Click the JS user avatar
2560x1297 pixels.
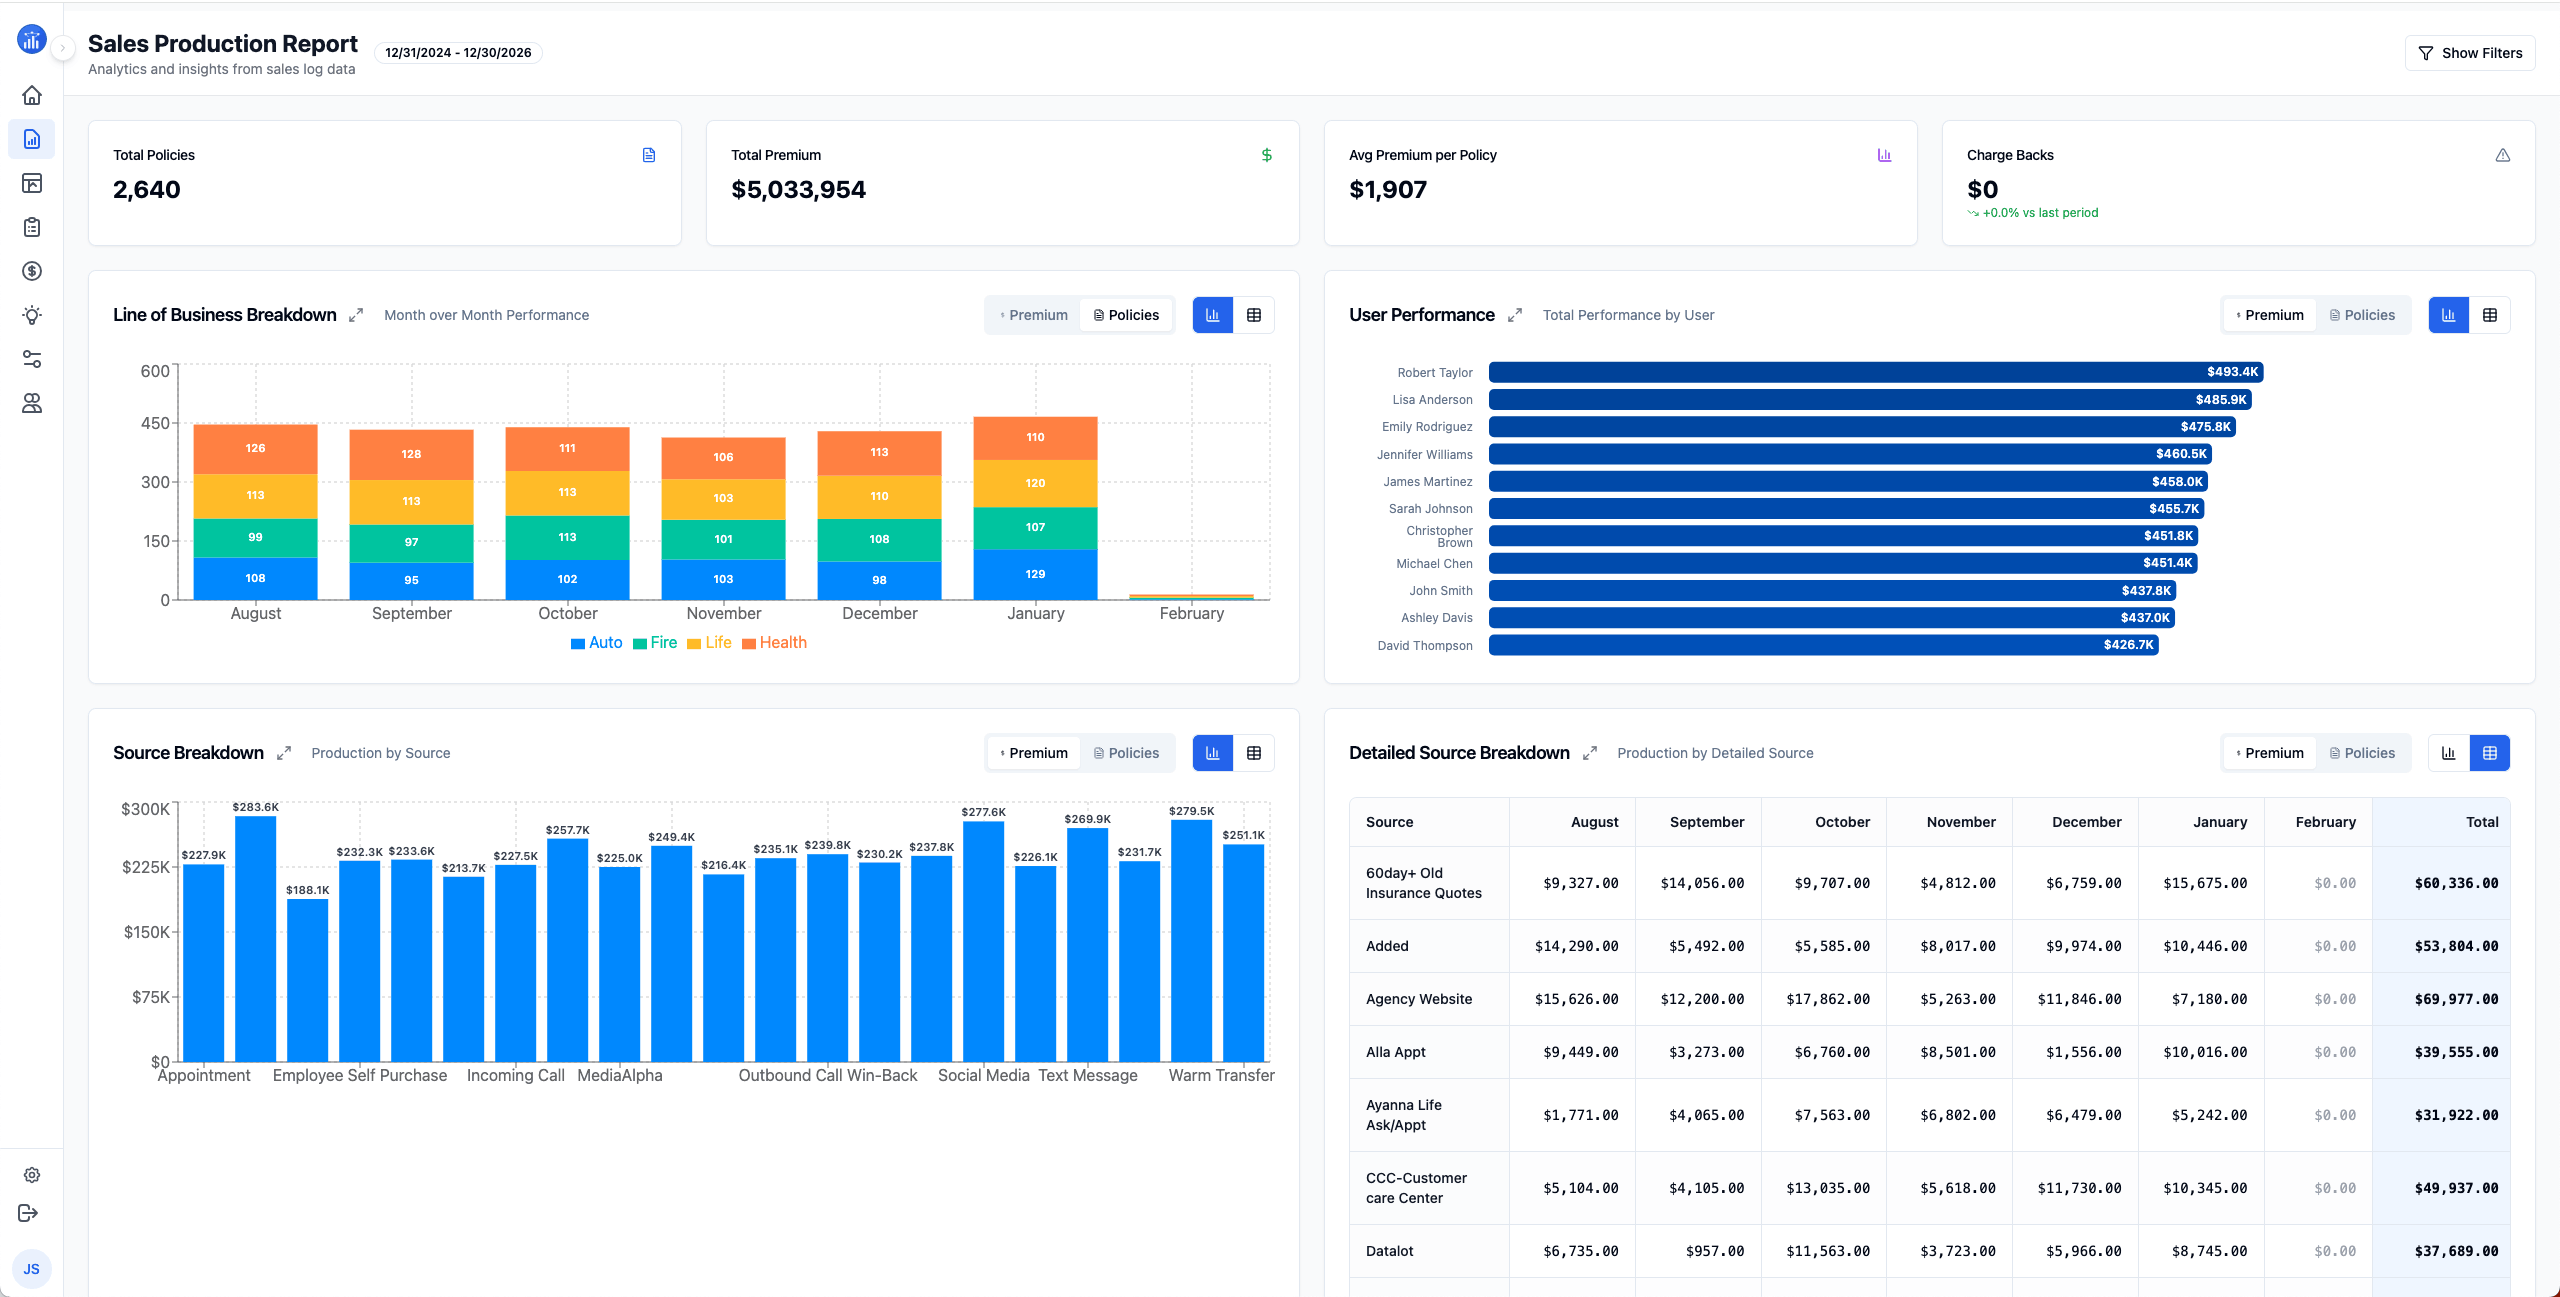point(32,1269)
